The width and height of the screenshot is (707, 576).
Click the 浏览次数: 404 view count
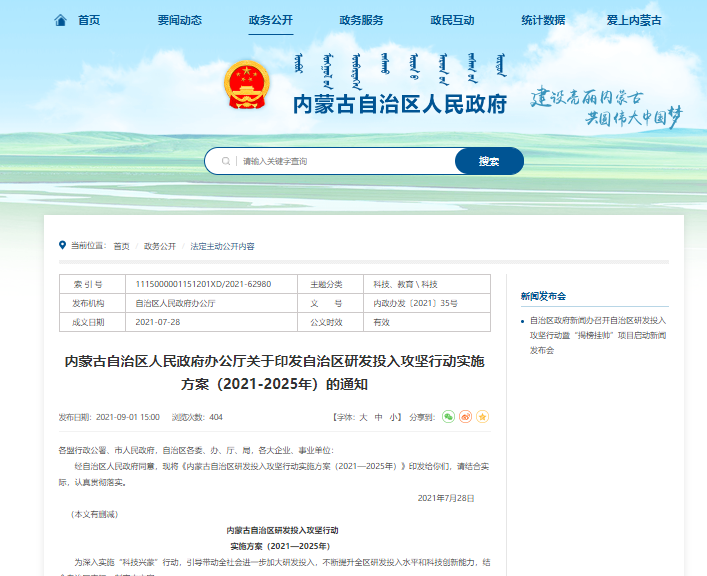(197, 417)
